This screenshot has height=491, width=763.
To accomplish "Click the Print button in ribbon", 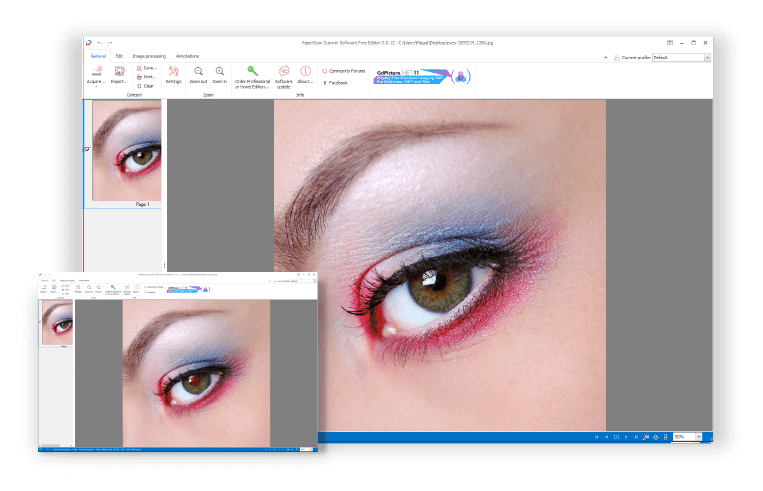I will [x=147, y=76].
